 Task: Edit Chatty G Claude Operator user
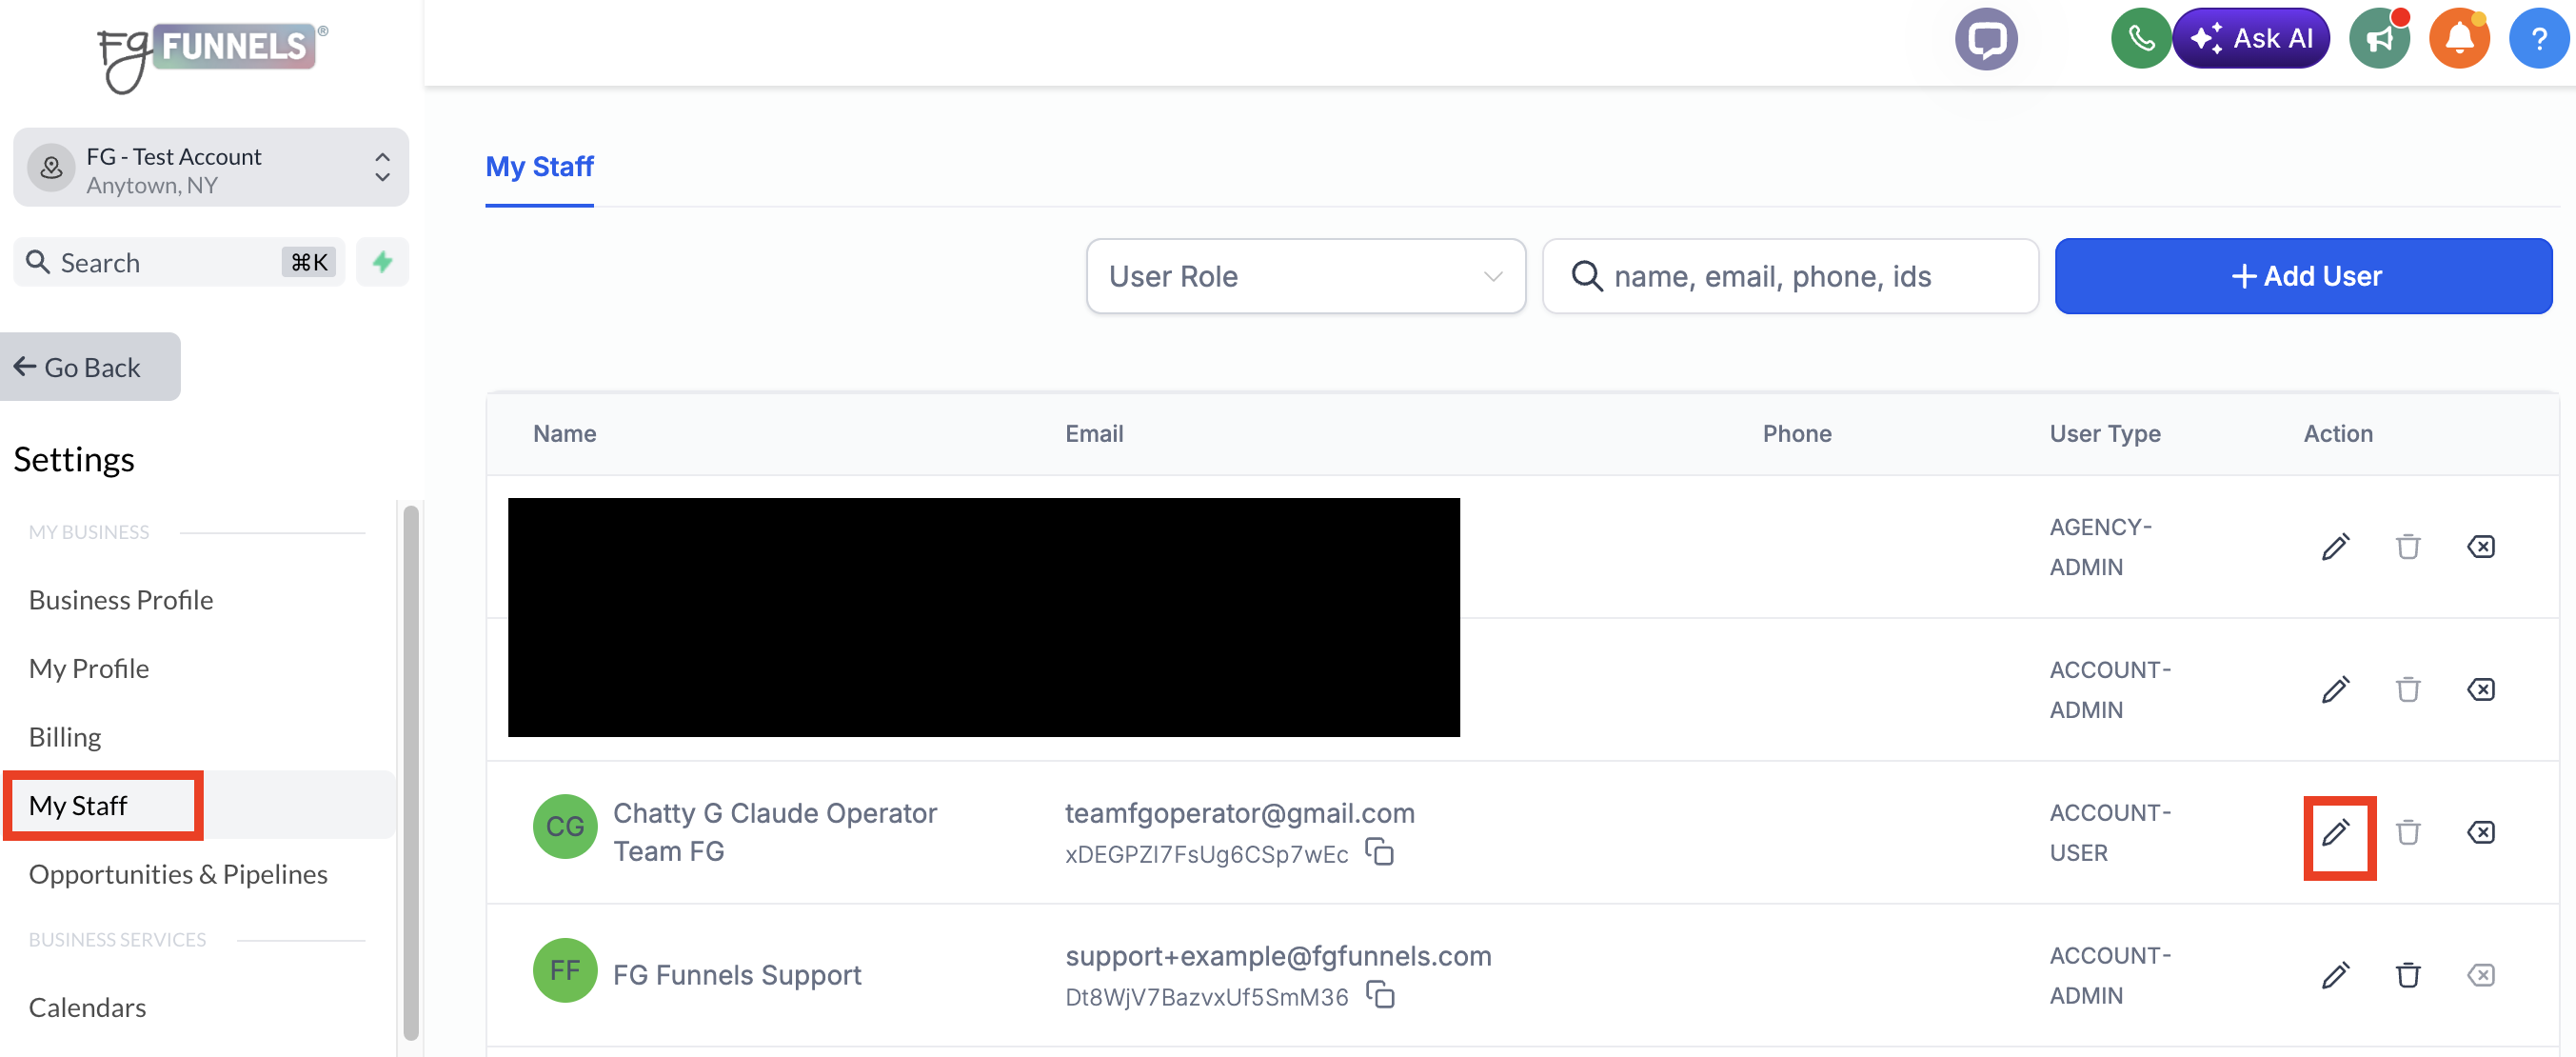click(x=2335, y=833)
